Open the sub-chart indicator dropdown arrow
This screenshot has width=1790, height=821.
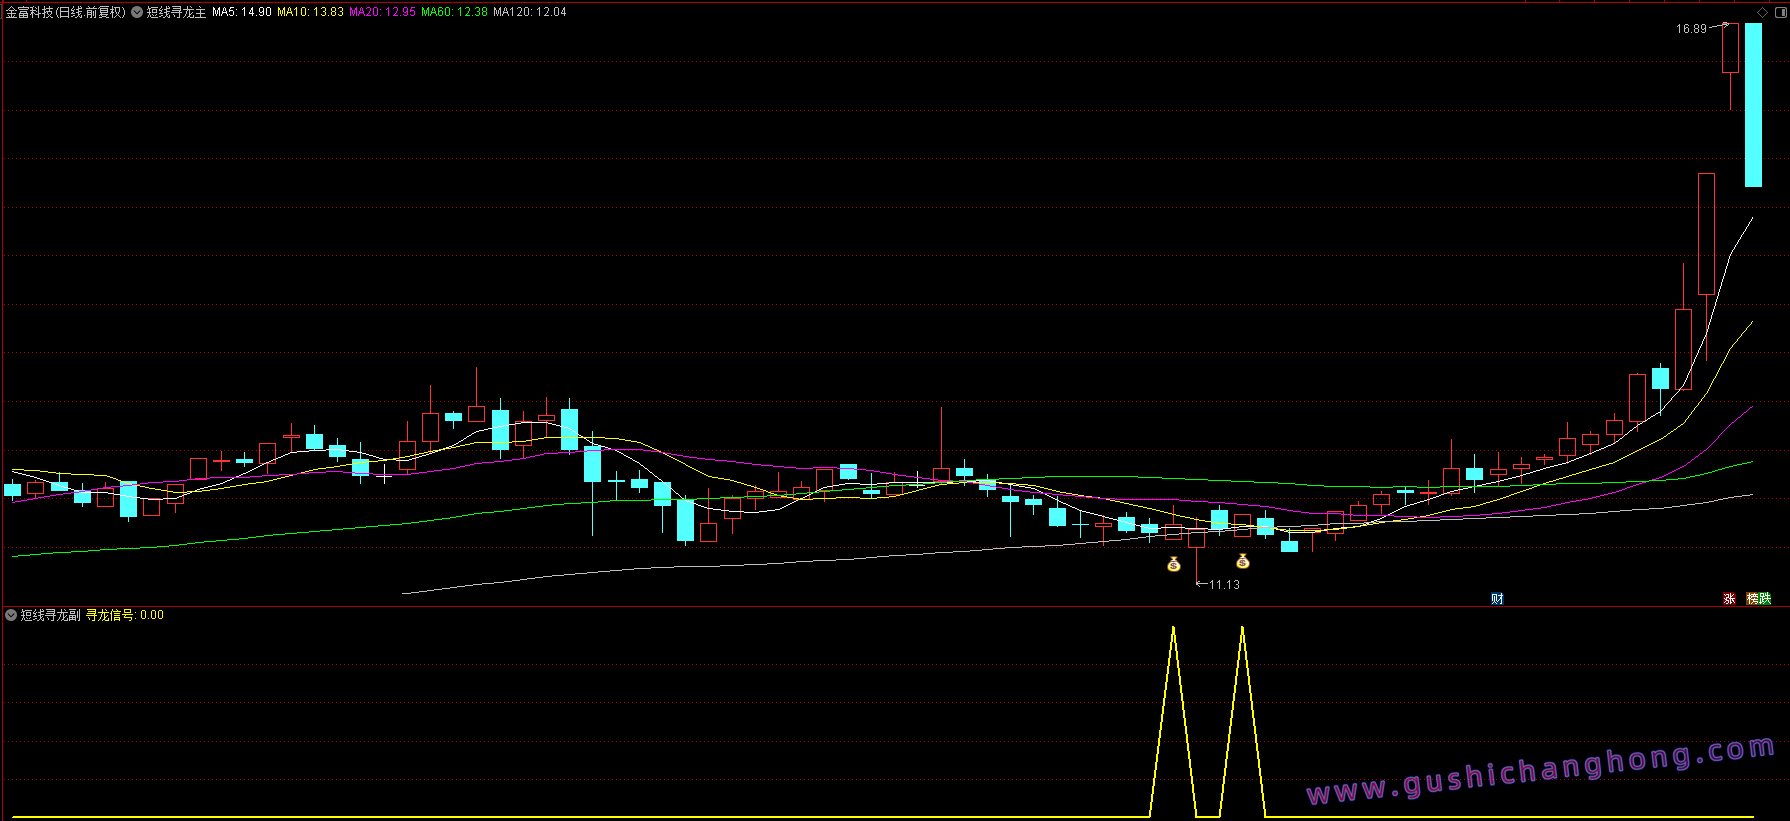click(x=11, y=615)
